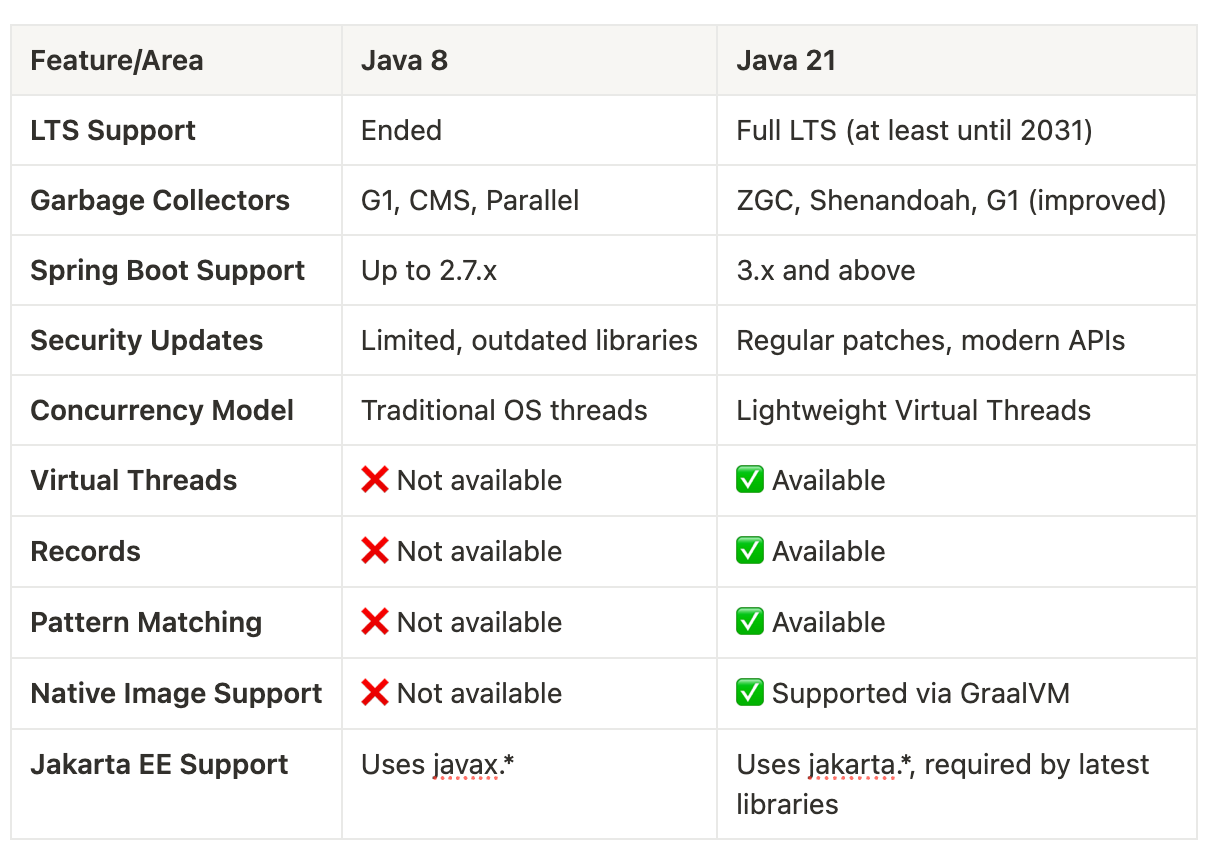Click the Lightweight Virtual Threads cell

[x=913, y=410]
